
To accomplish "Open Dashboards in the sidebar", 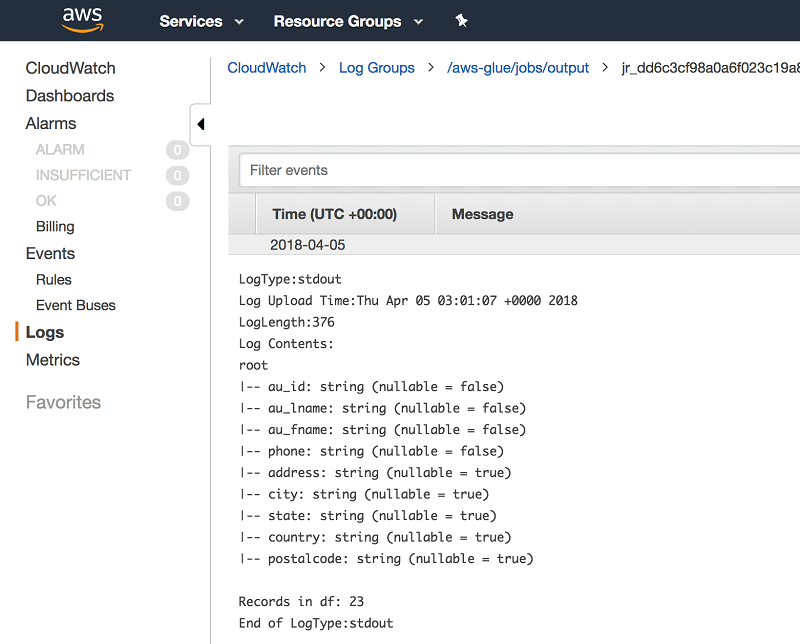I will [x=70, y=96].
